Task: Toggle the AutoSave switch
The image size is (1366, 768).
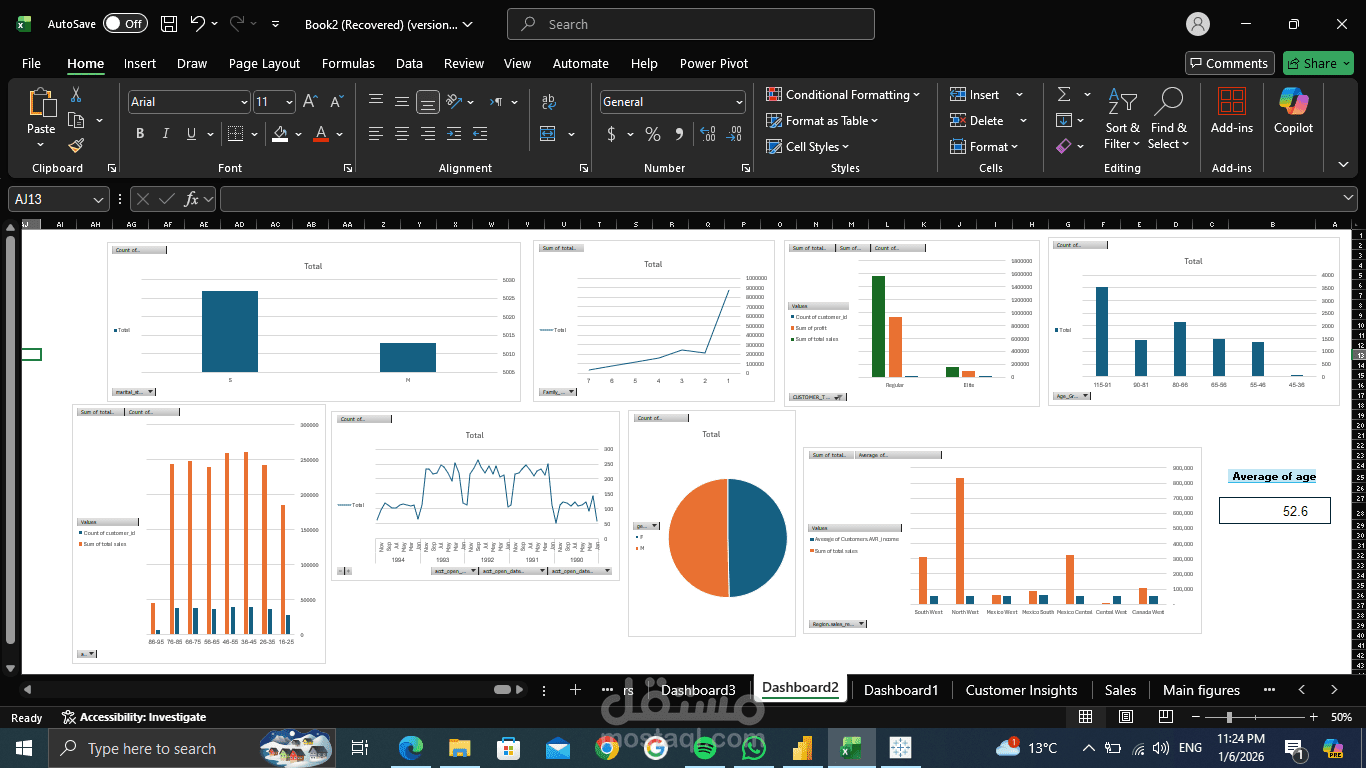Action: (x=125, y=23)
